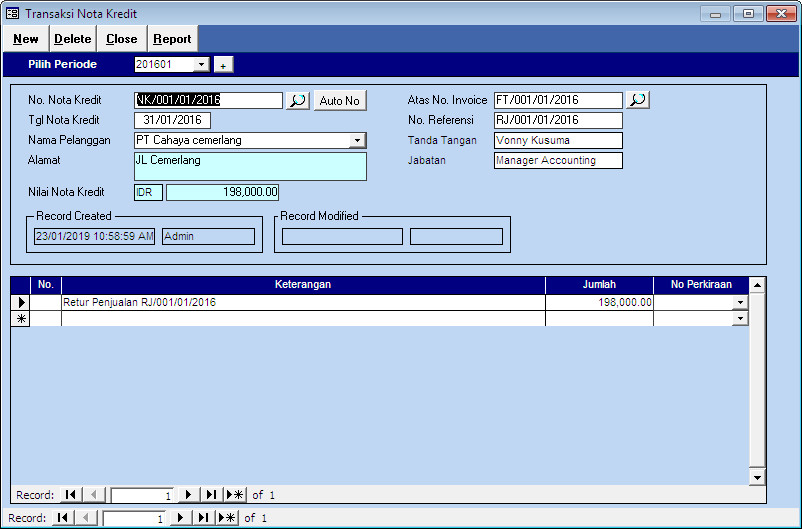Select the new row asterisk marker

(x=20, y=319)
